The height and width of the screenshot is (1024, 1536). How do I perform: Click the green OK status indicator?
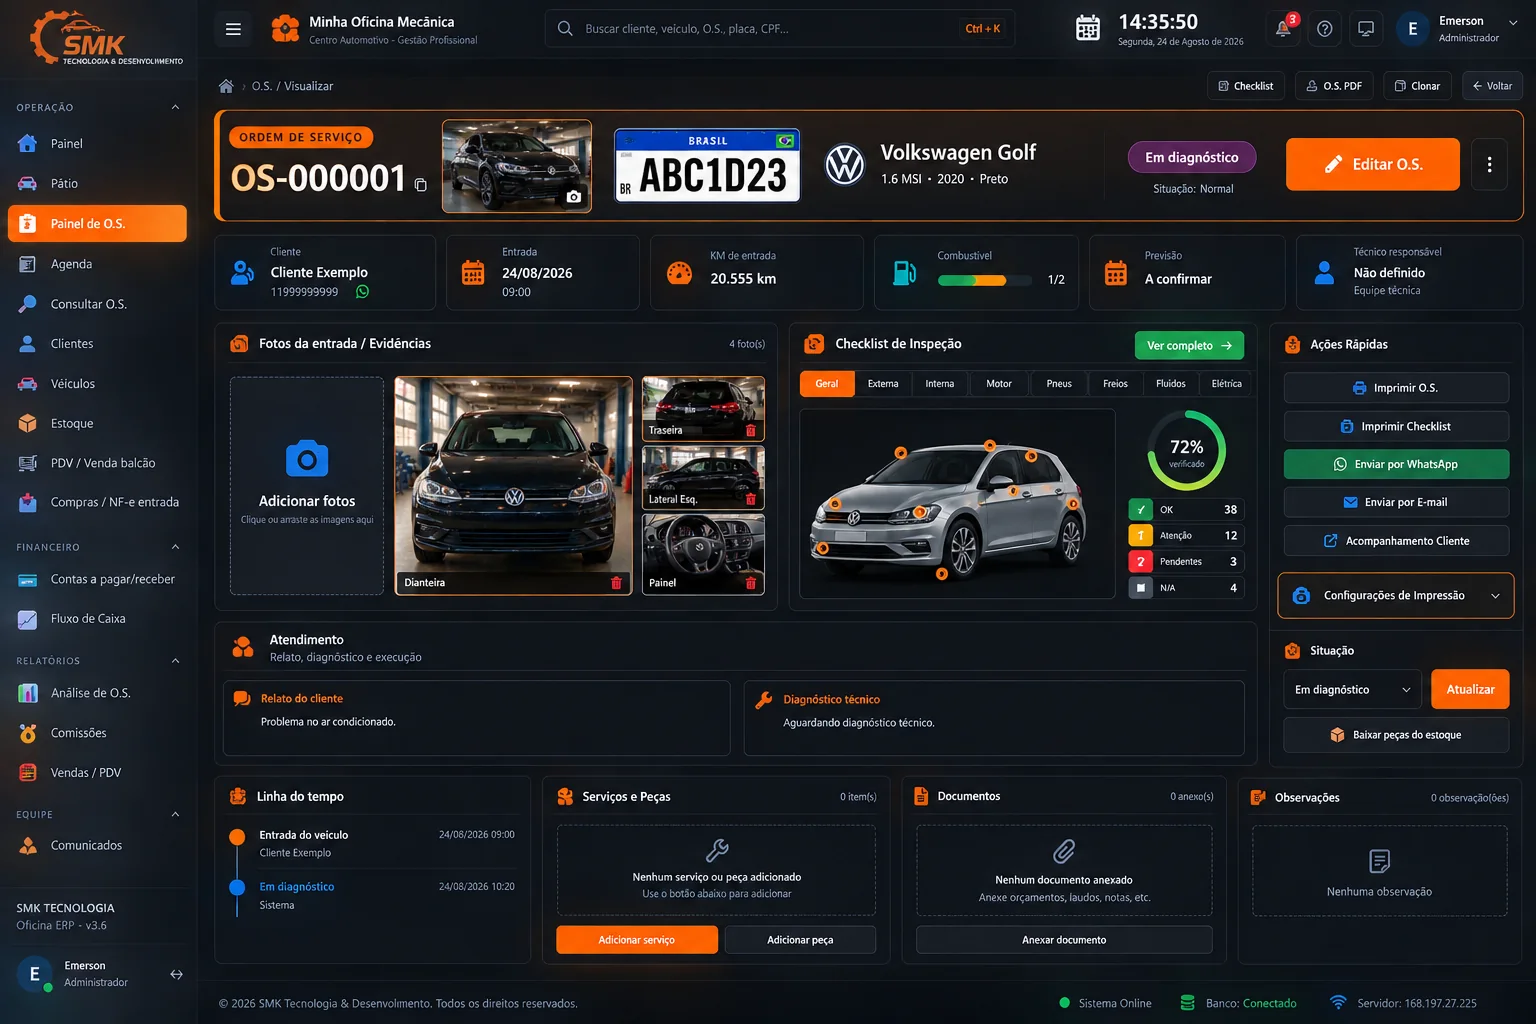(x=1141, y=510)
